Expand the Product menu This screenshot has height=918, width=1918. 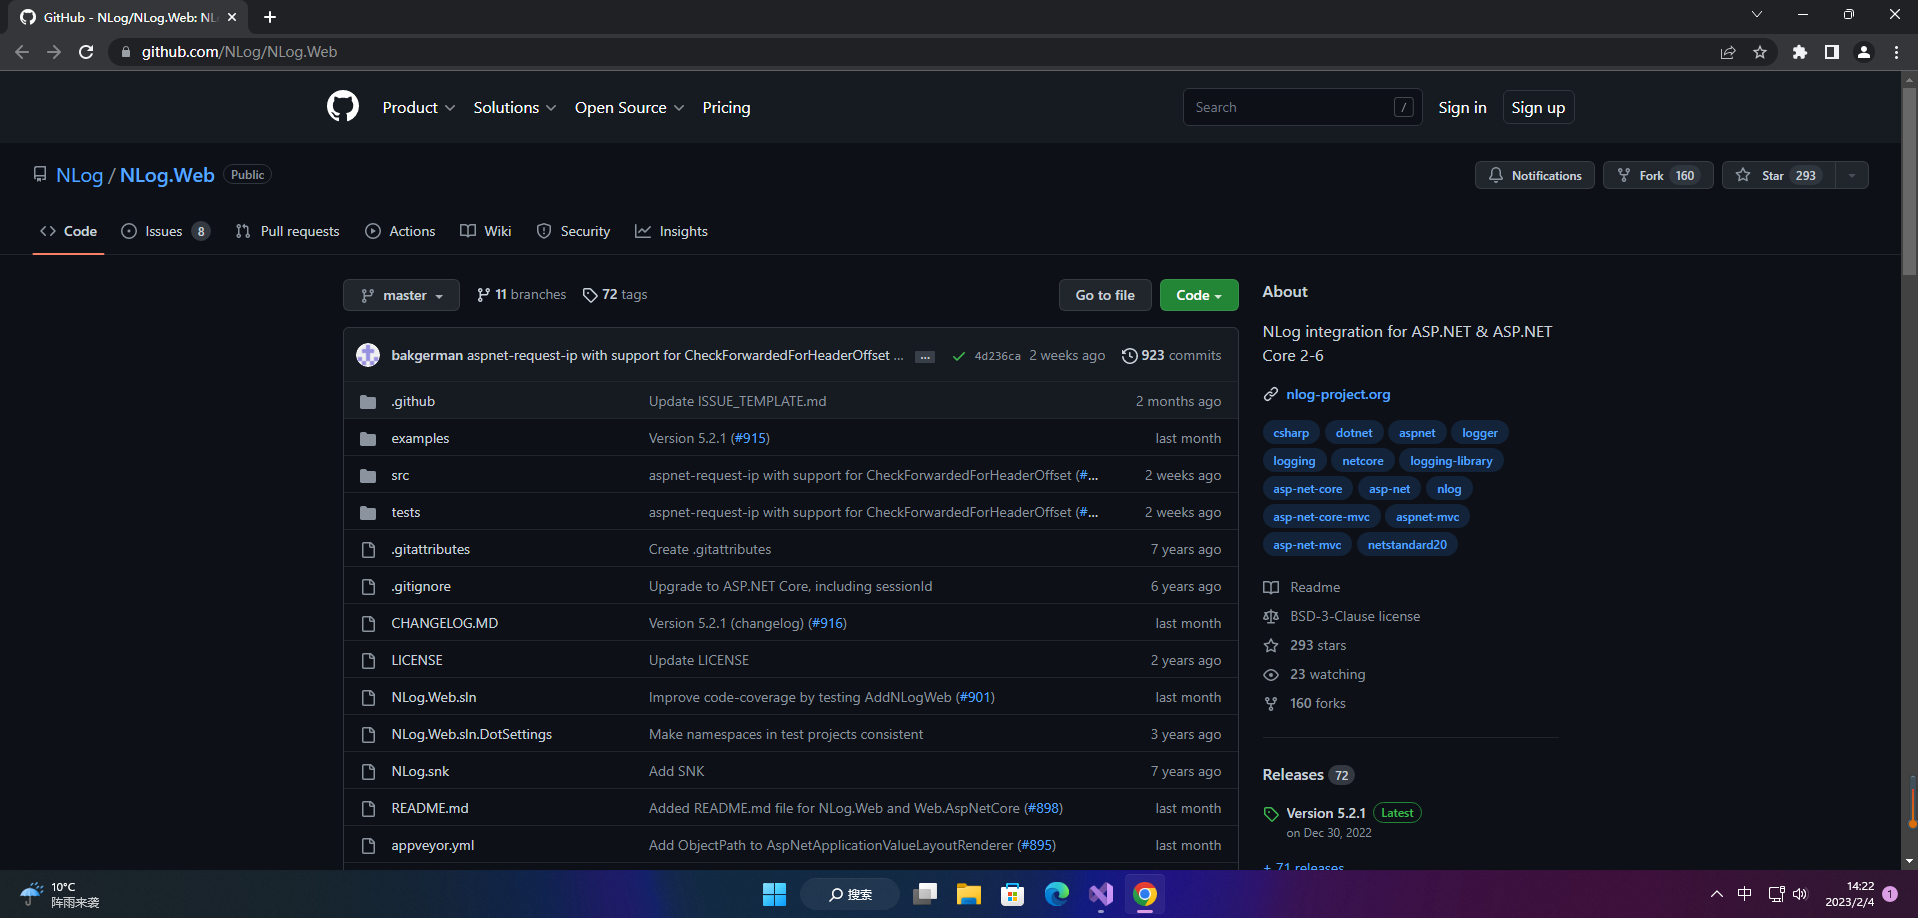click(x=418, y=107)
